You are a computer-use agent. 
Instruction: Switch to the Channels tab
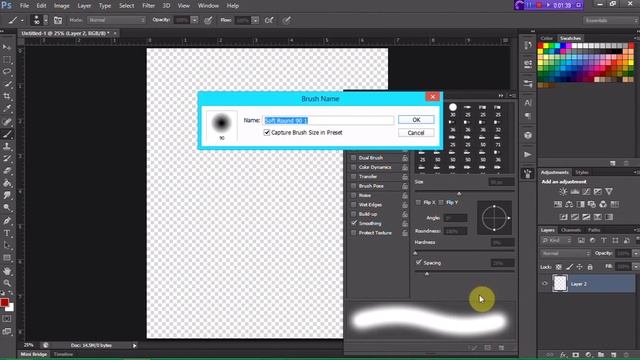pyautogui.click(x=571, y=230)
